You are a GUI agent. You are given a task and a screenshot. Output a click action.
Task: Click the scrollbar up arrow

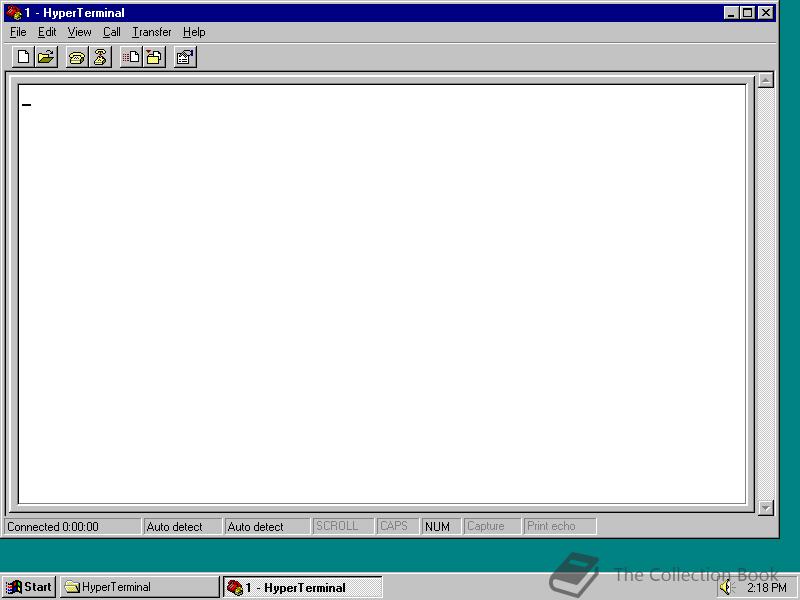pos(766,80)
